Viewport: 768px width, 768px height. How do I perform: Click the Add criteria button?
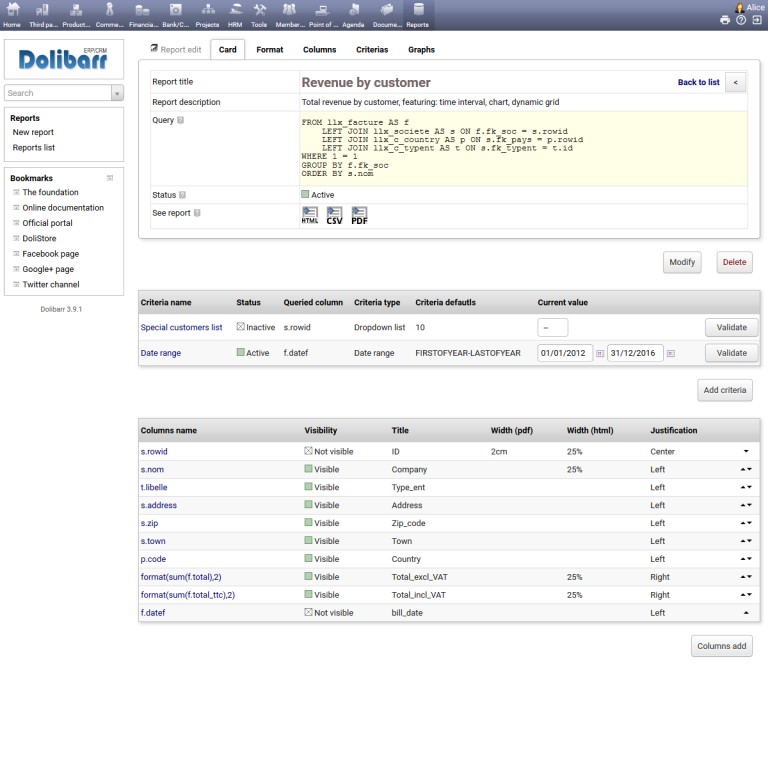pos(724,390)
